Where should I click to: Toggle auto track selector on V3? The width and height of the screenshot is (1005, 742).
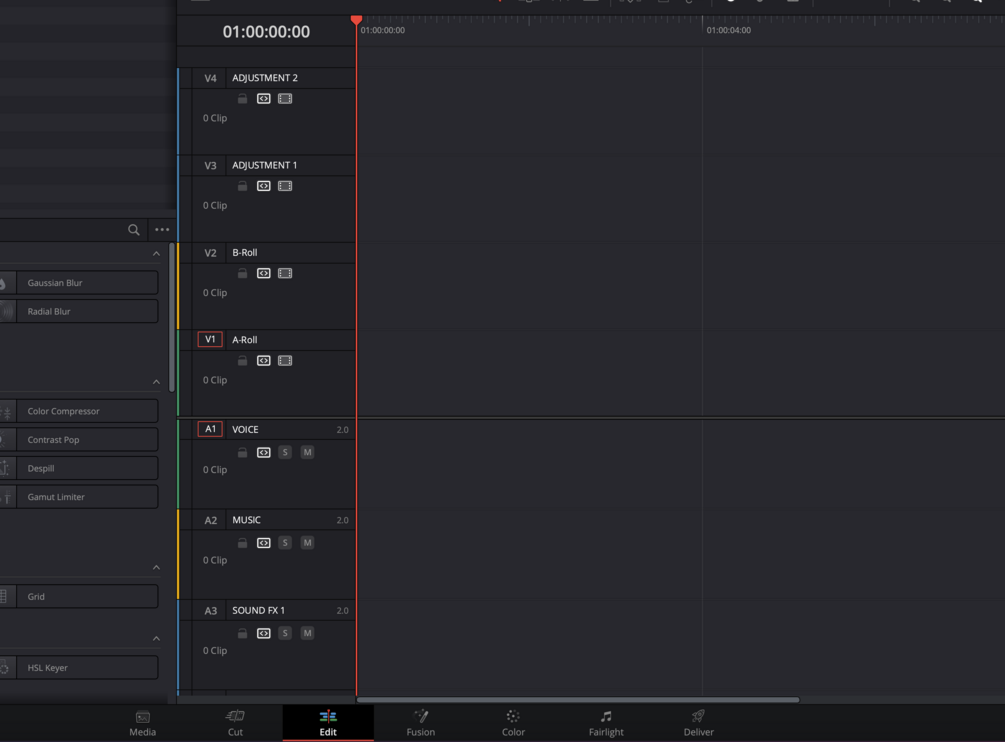tap(263, 186)
